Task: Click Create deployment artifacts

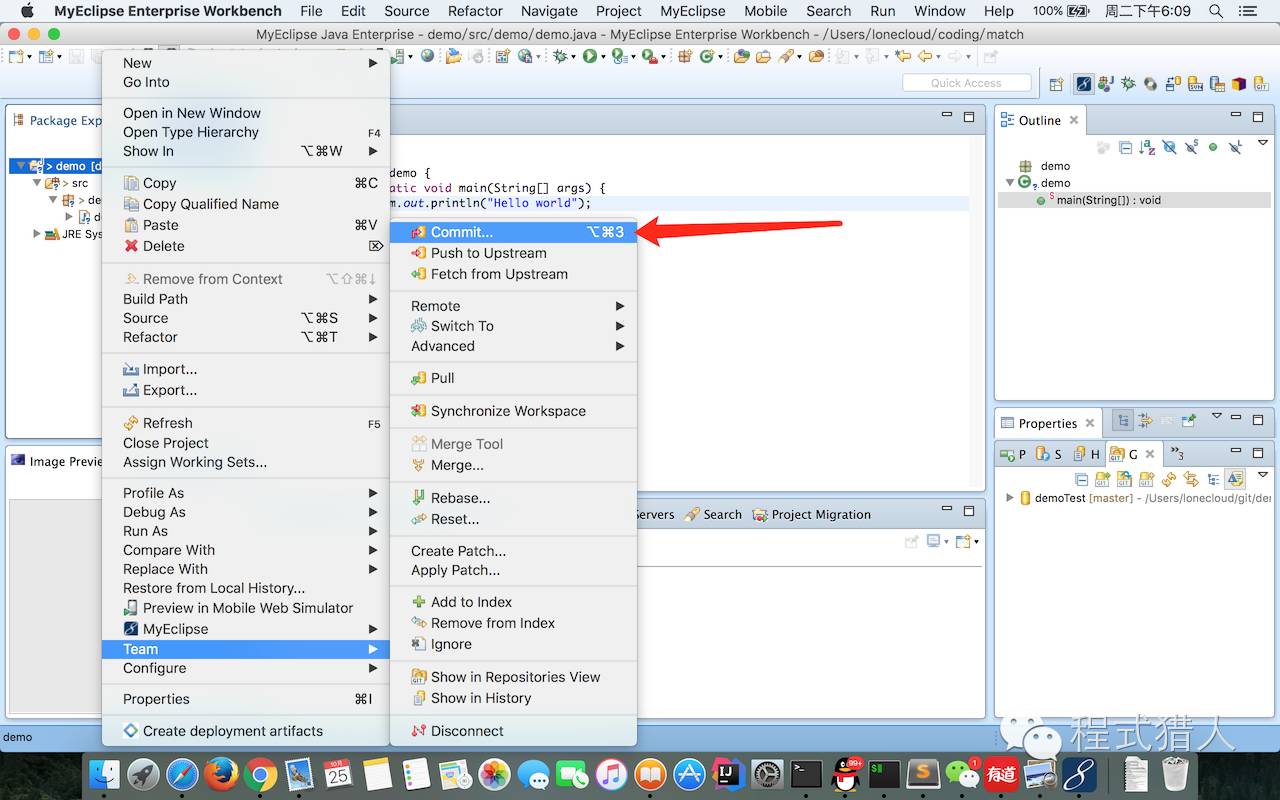Action: point(246,731)
